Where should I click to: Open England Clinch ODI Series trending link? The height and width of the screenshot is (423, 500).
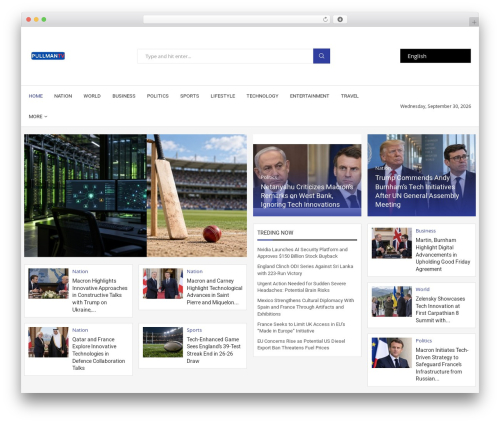pos(305,270)
